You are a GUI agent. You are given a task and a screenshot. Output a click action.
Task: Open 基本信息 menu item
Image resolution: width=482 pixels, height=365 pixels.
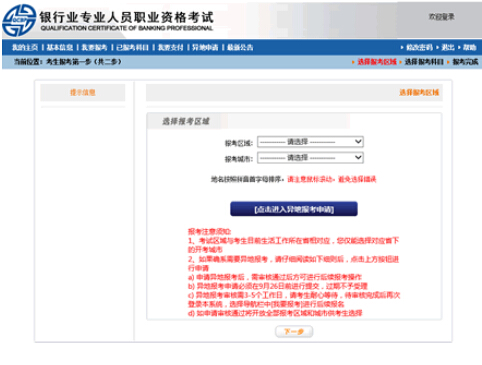point(60,48)
